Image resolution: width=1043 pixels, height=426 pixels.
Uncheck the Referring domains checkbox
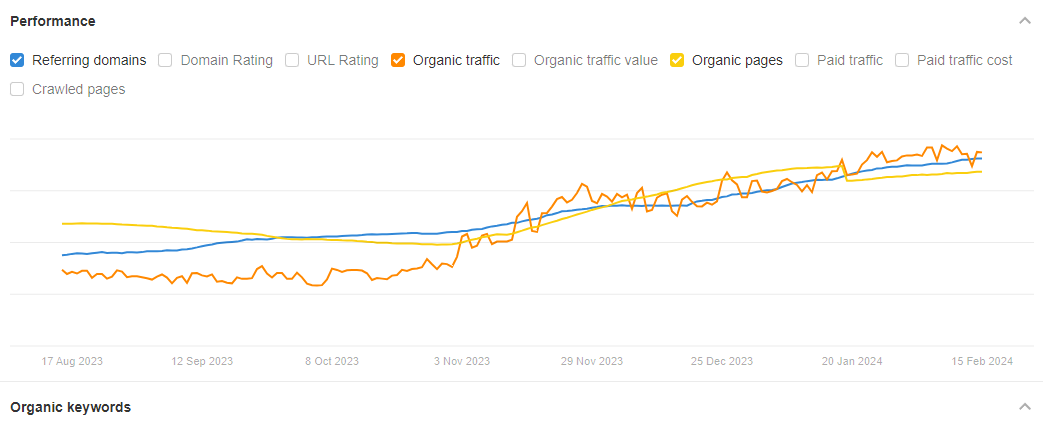click(17, 60)
